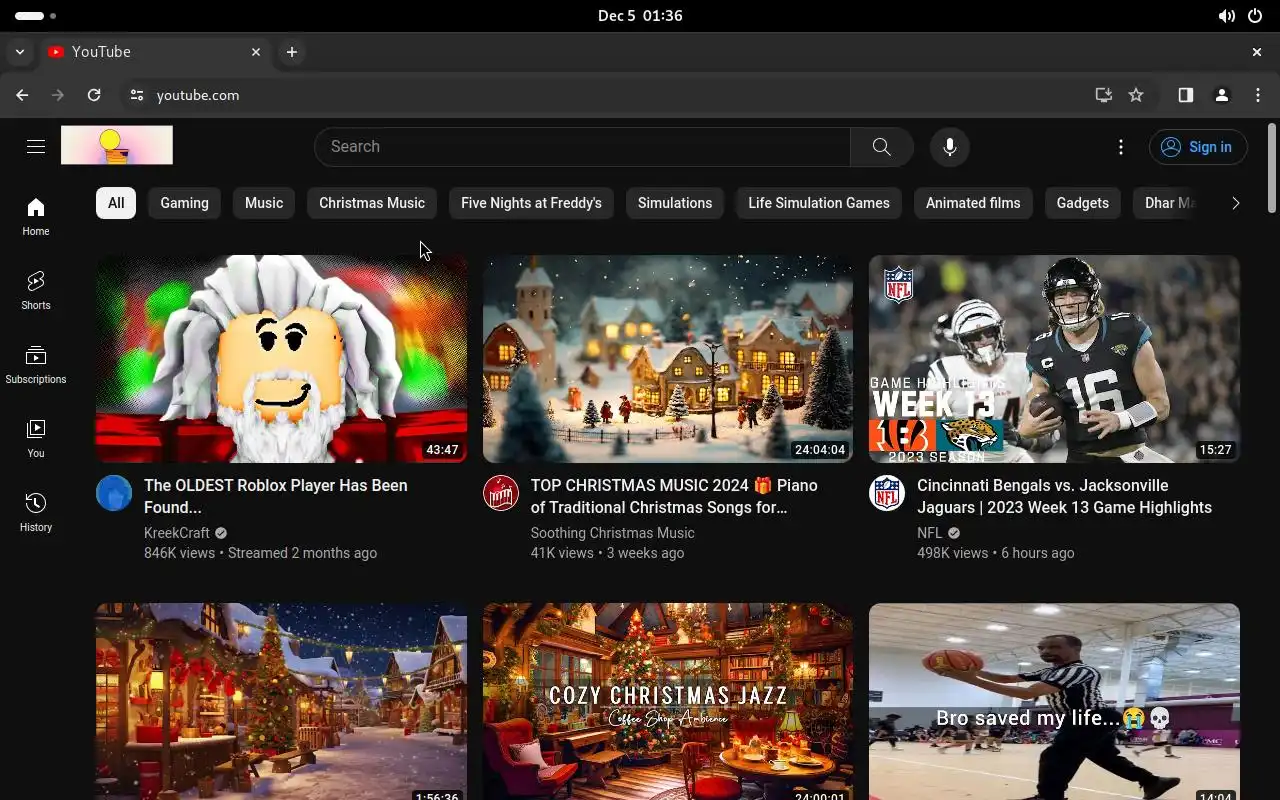Open TOP CHRISTMAS MUSIC 2024 video title

[674, 496]
